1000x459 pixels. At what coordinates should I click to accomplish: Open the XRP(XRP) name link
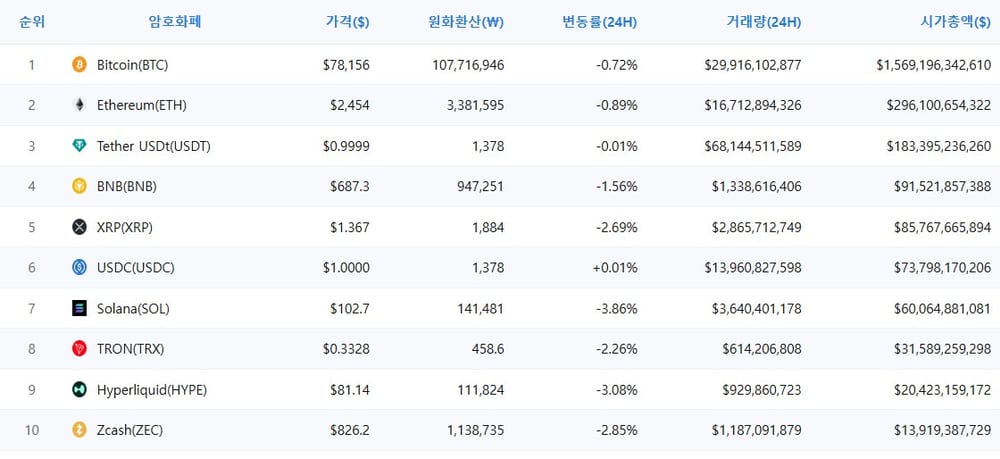pos(125,228)
